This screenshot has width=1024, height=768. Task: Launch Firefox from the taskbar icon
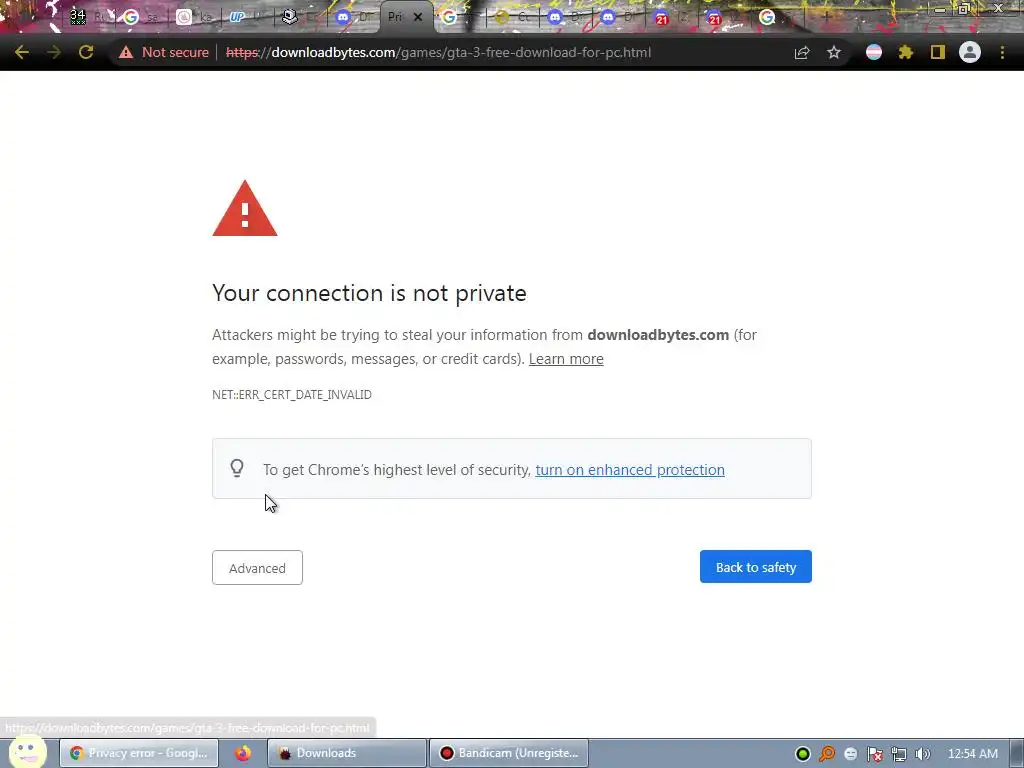coord(242,753)
